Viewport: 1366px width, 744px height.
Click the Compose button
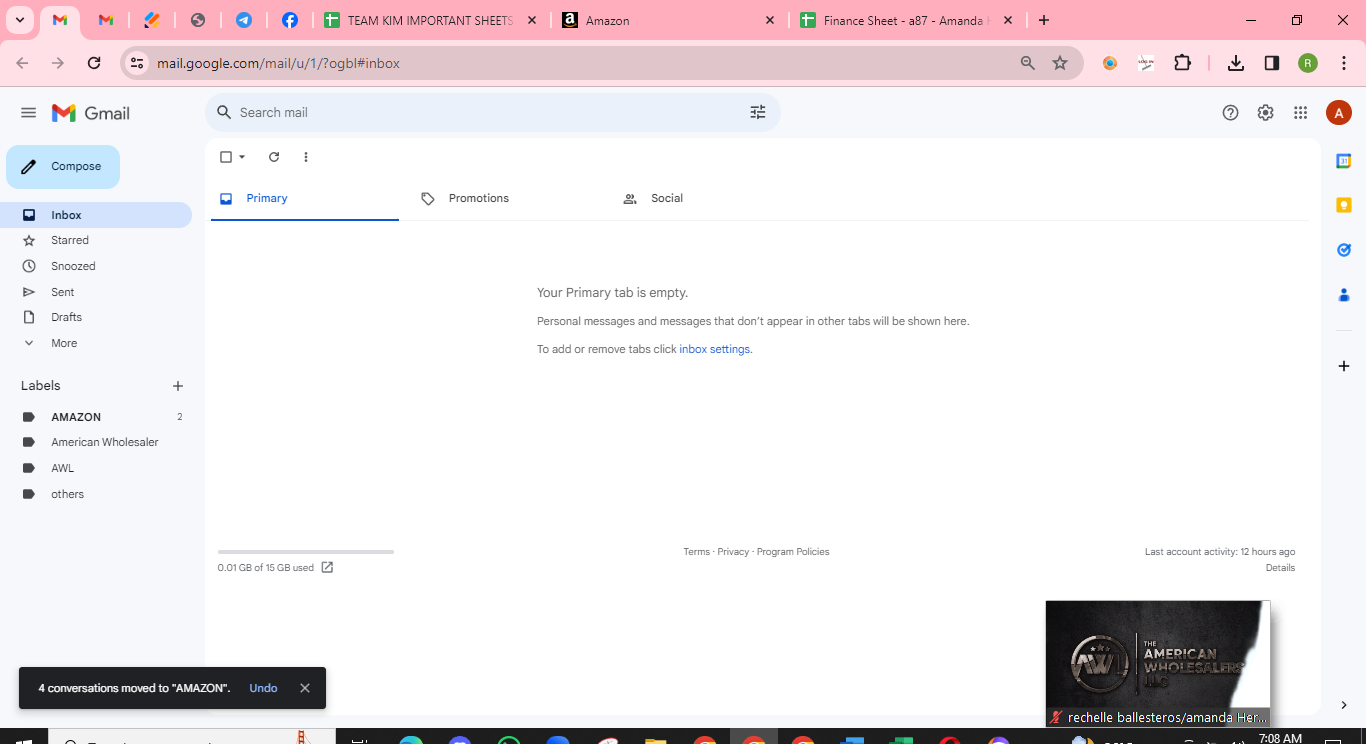coord(63,167)
